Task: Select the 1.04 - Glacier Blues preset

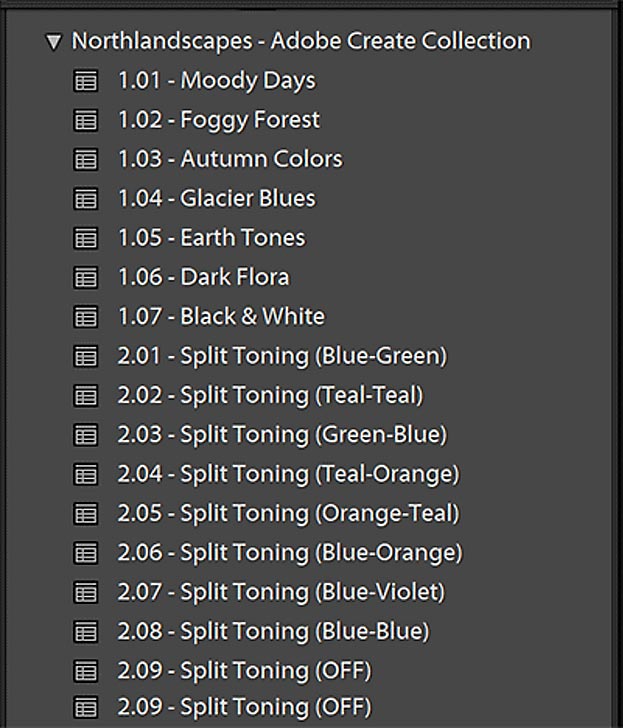Action: pos(216,198)
